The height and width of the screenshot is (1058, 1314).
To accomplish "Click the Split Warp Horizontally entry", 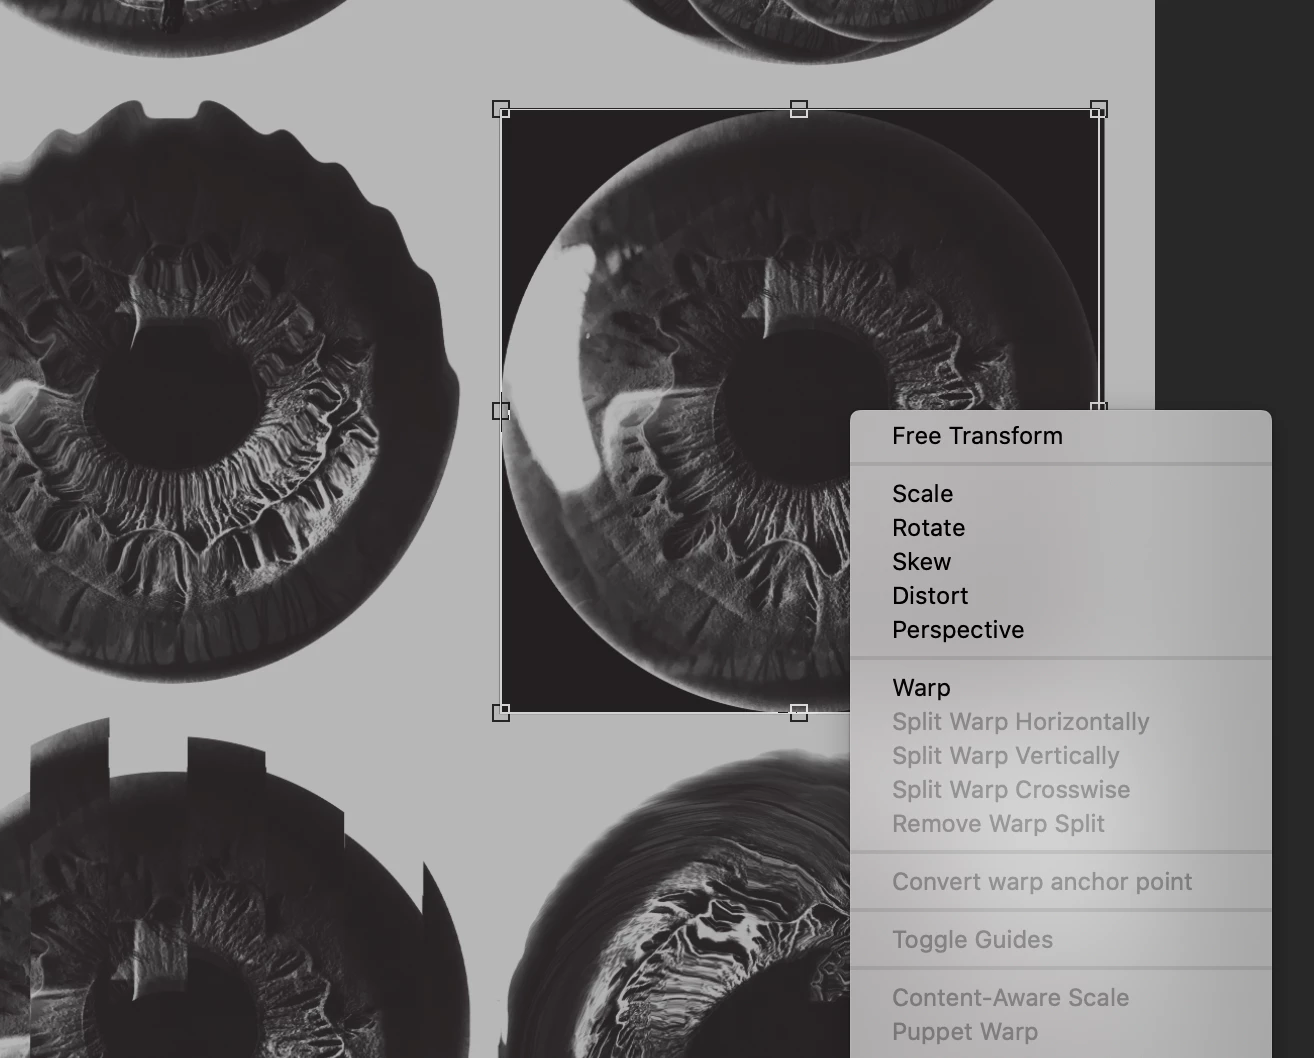I will (1060, 722).
